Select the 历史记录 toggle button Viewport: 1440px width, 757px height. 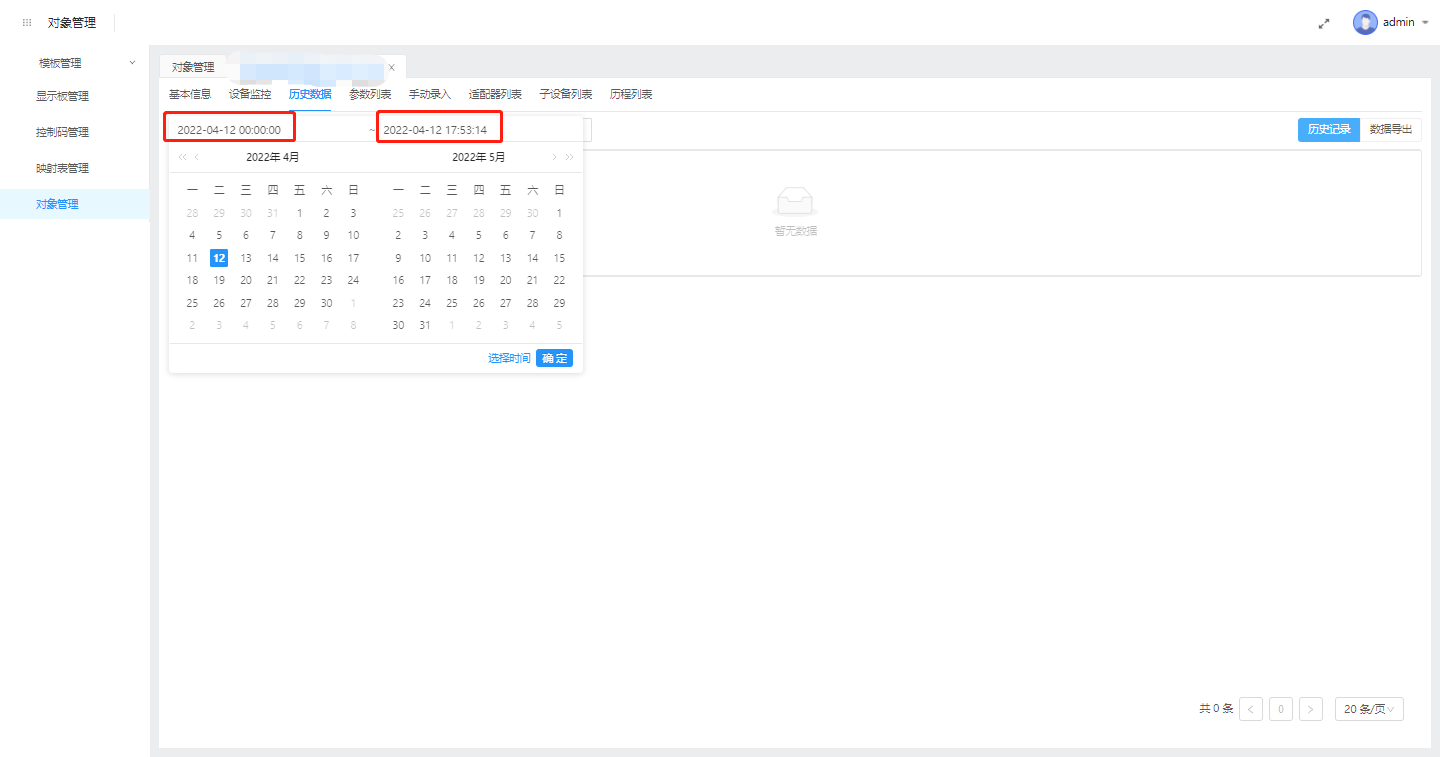click(x=1328, y=129)
